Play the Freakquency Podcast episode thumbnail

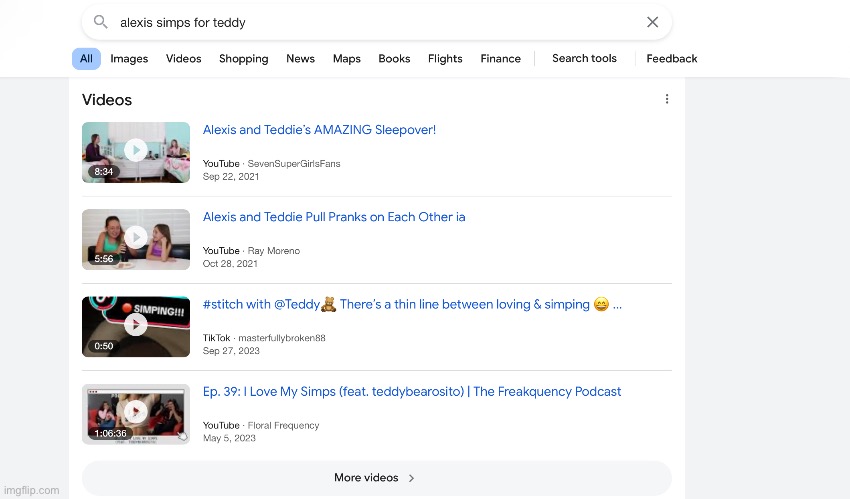[x=136, y=413]
